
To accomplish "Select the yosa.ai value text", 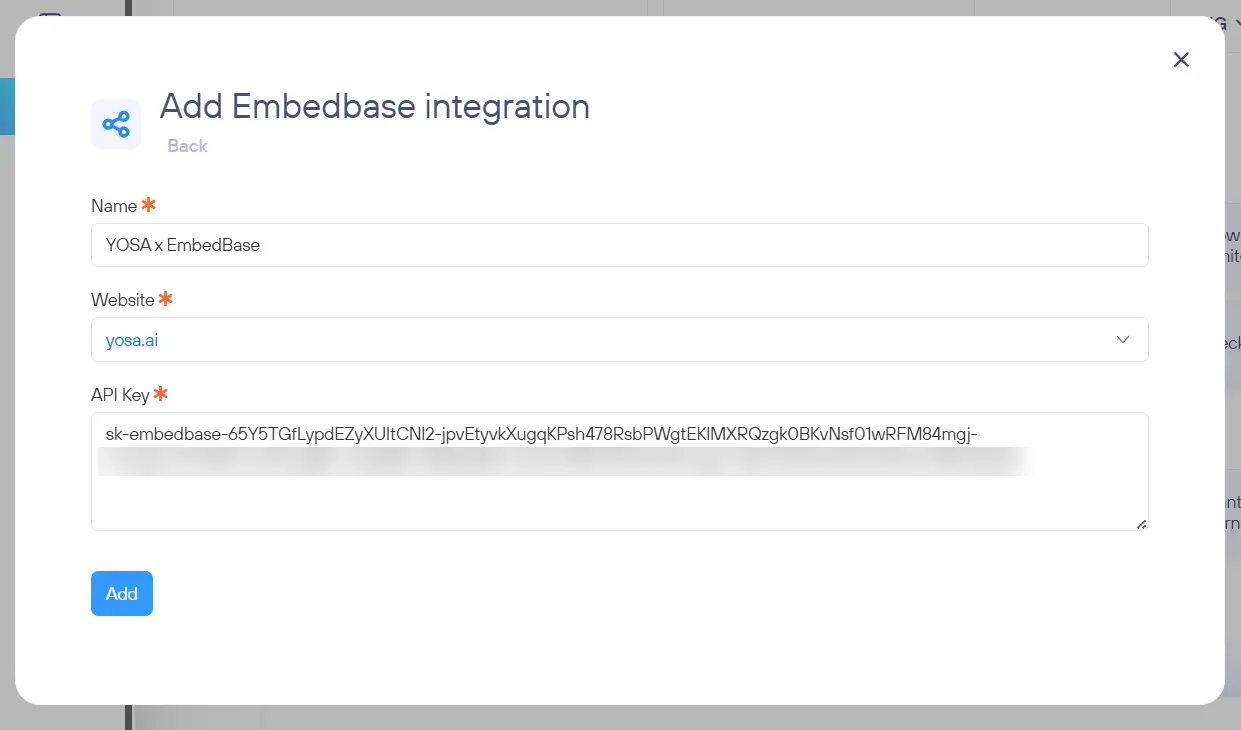I will point(132,340).
